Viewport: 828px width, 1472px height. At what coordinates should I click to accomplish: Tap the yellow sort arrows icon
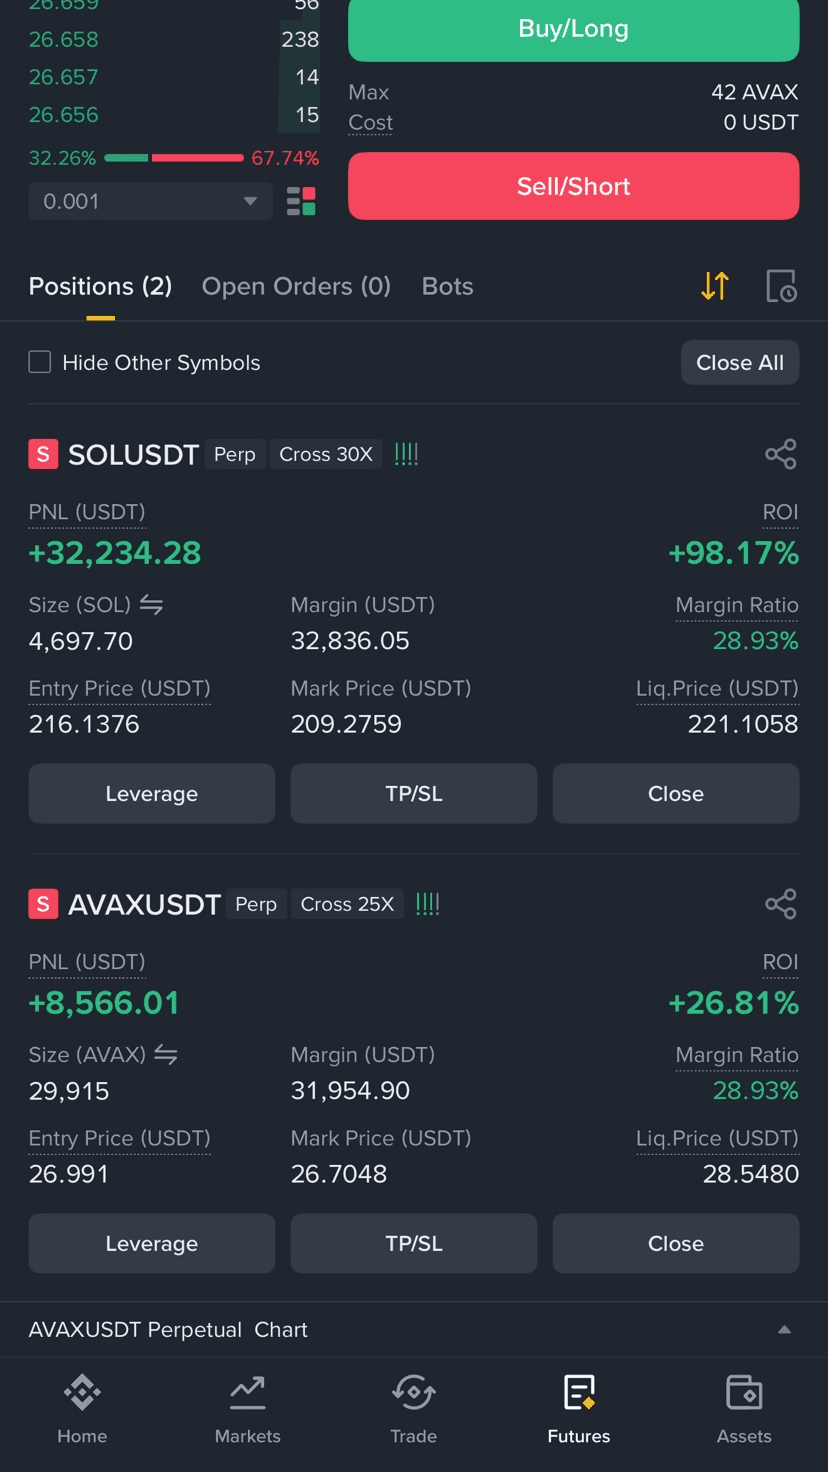coord(715,286)
